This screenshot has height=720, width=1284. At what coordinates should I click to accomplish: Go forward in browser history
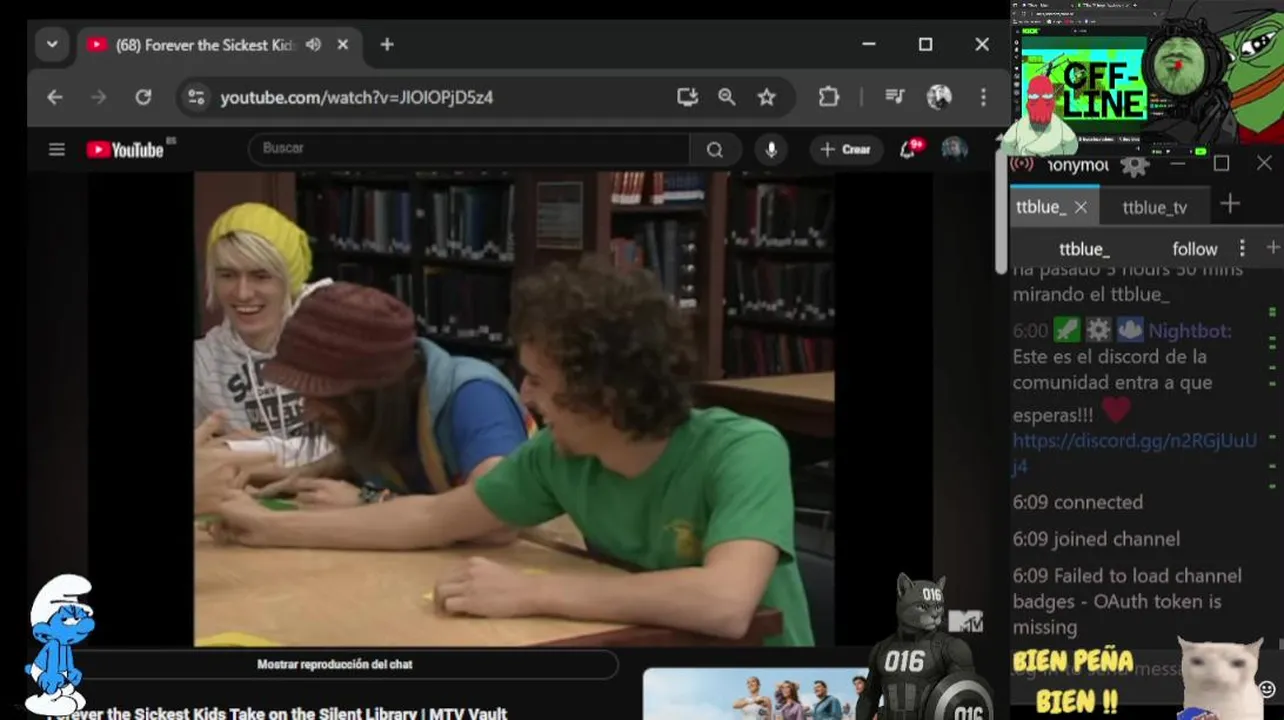pos(98,97)
